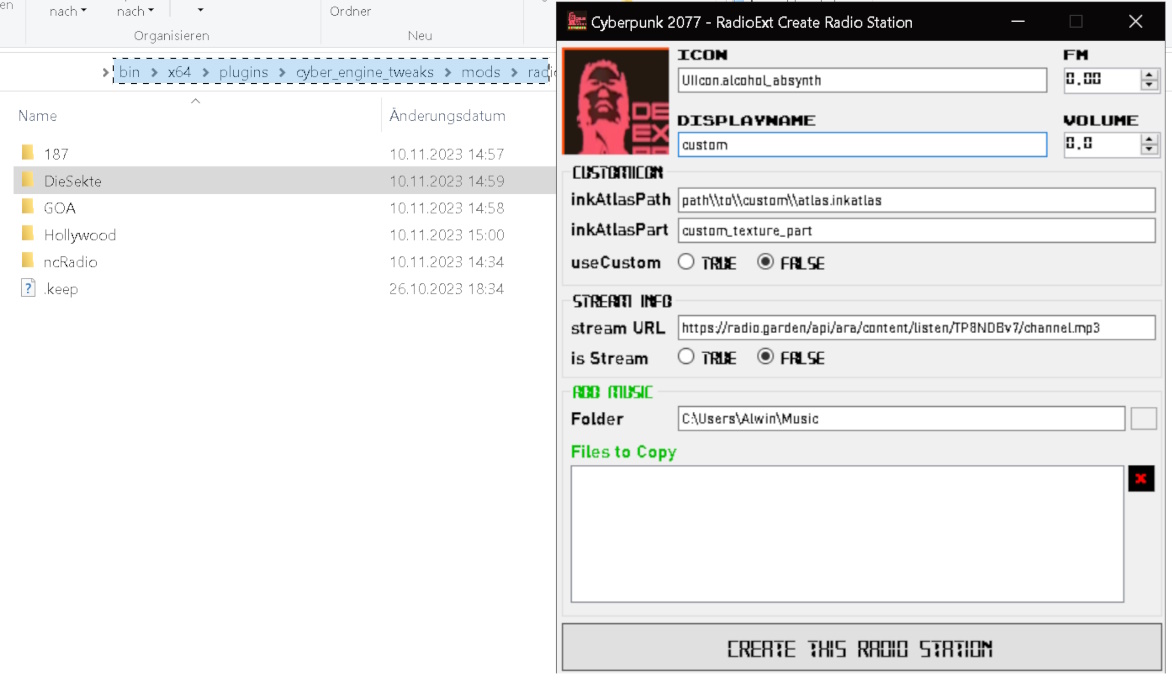
Task: Sort files by the Name column header
Action: (x=37, y=116)
